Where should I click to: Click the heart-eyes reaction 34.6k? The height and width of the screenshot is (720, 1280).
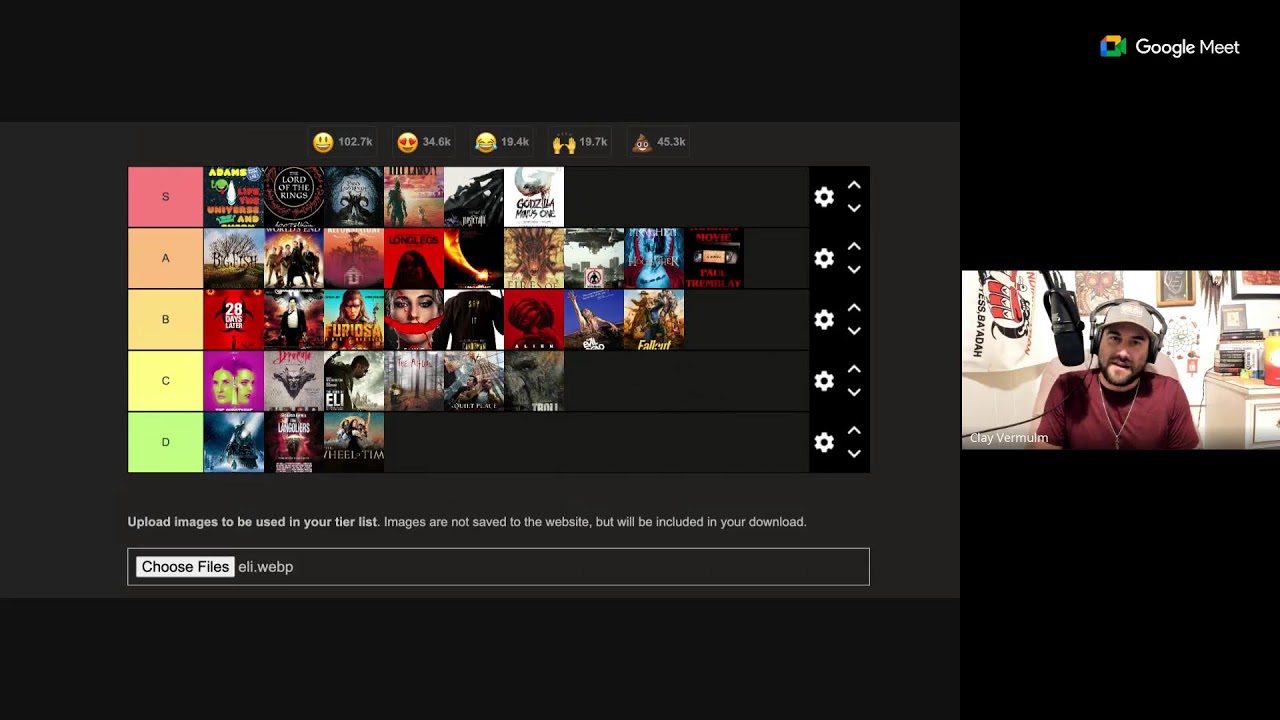(x=424, y=142)
